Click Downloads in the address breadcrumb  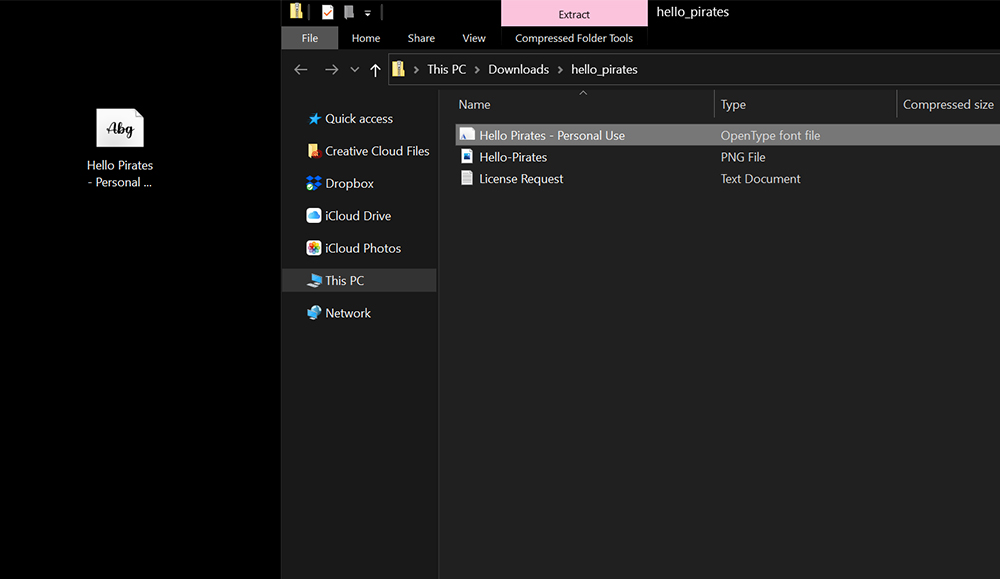click(x=518, y=70)
